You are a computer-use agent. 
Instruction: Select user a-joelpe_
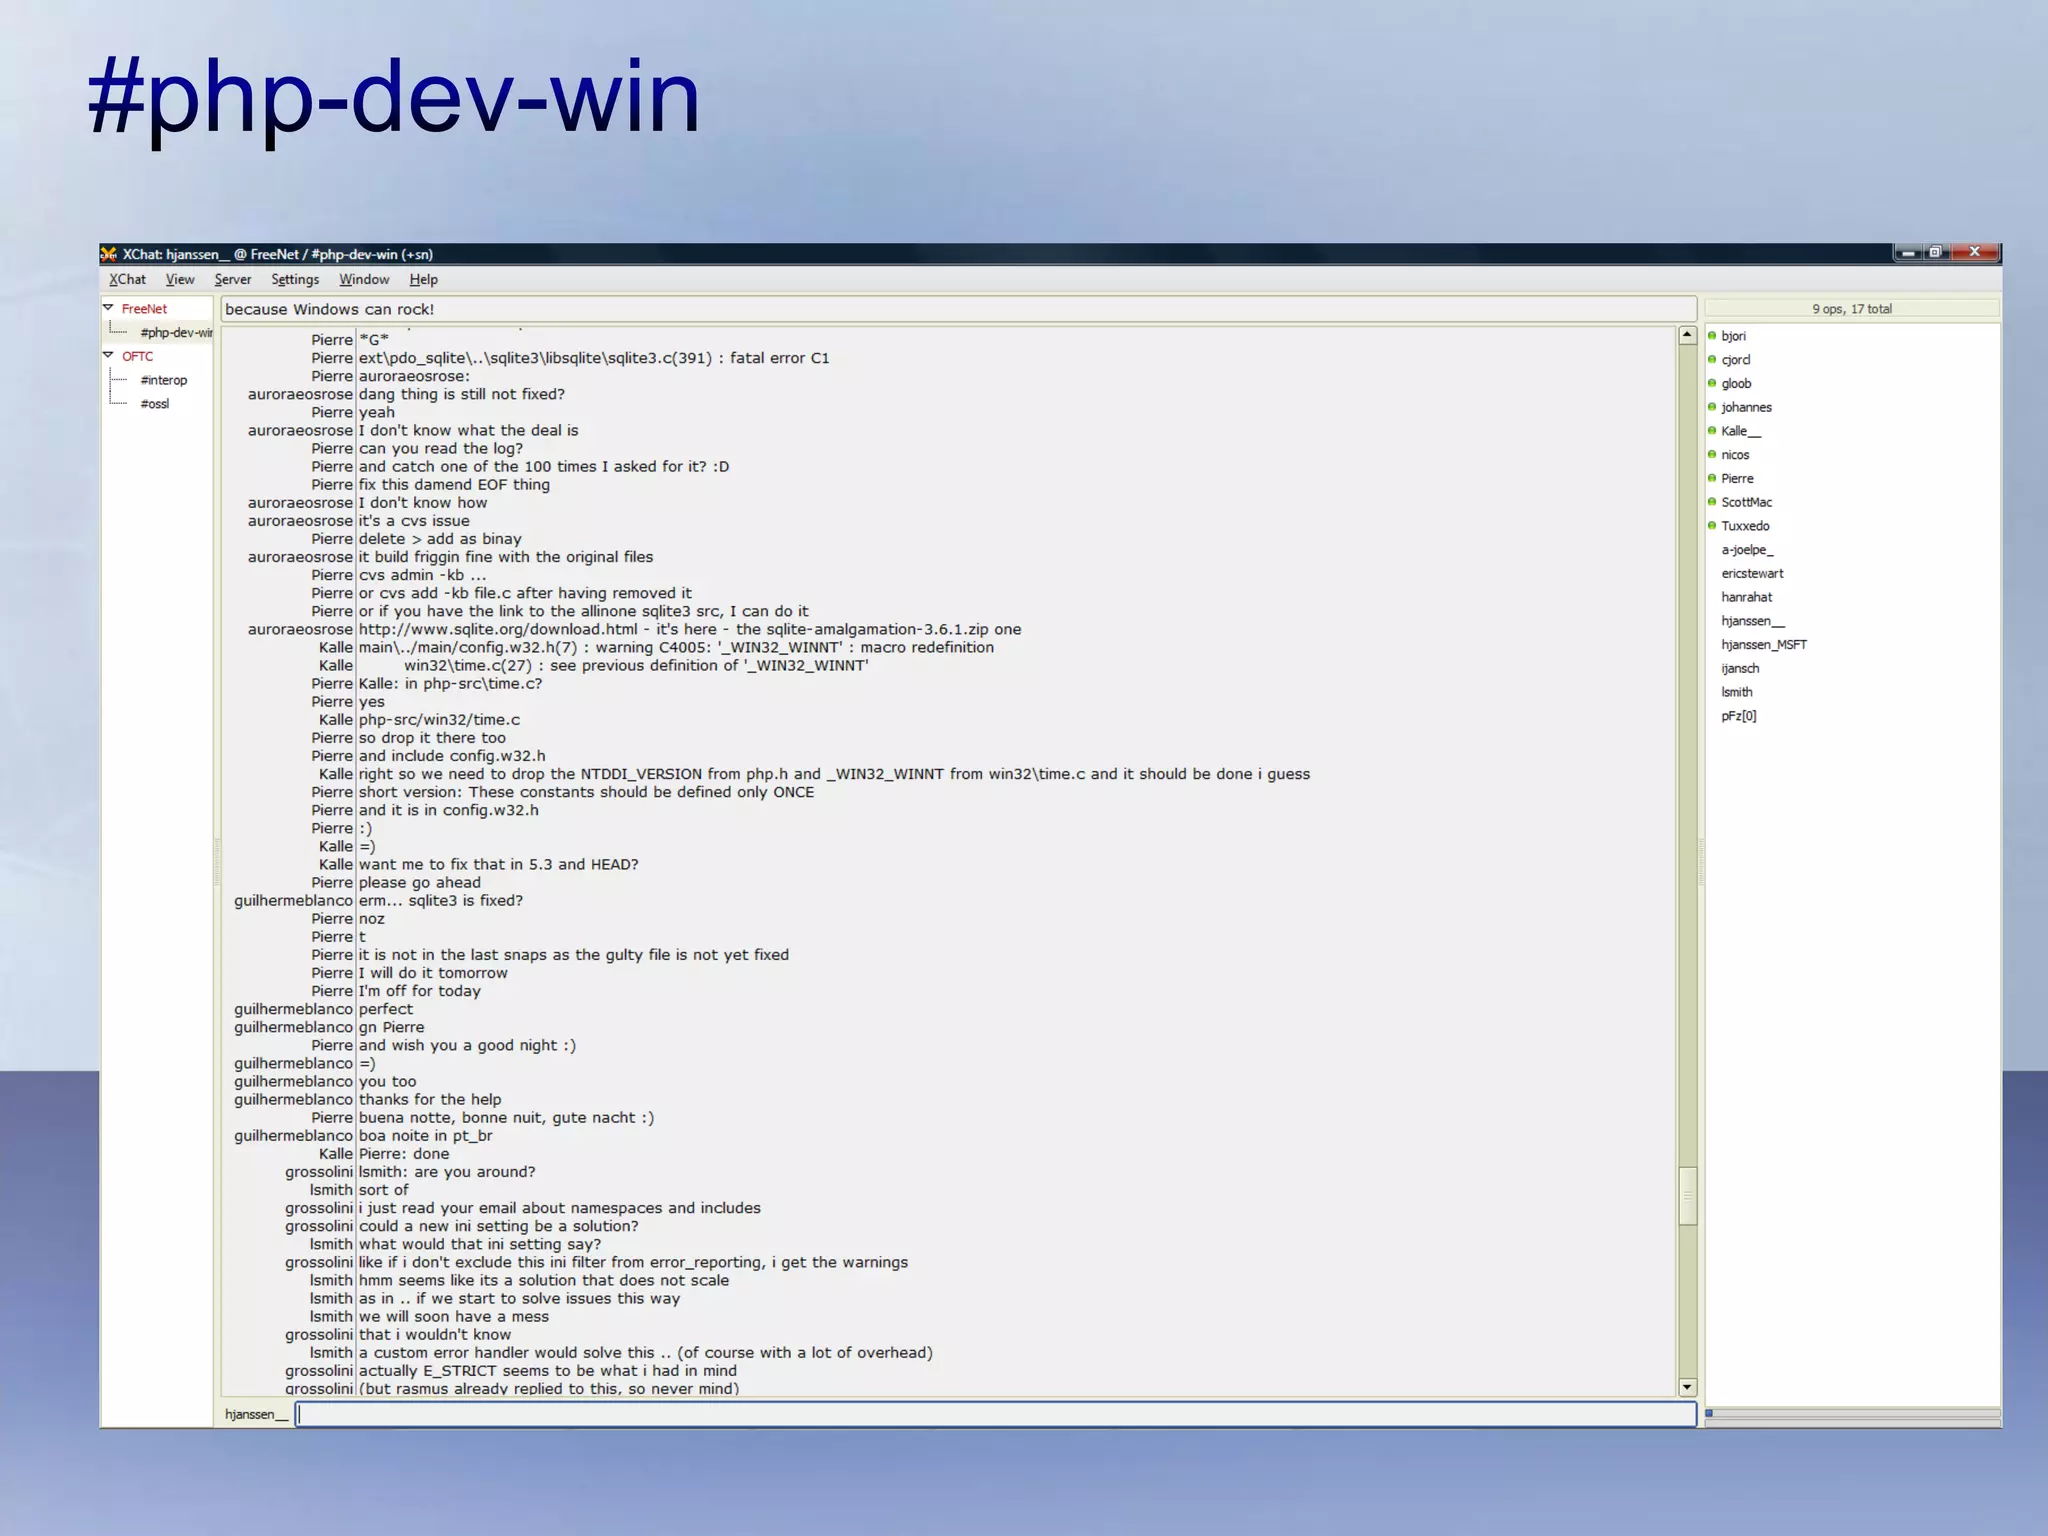[1747, 550]
